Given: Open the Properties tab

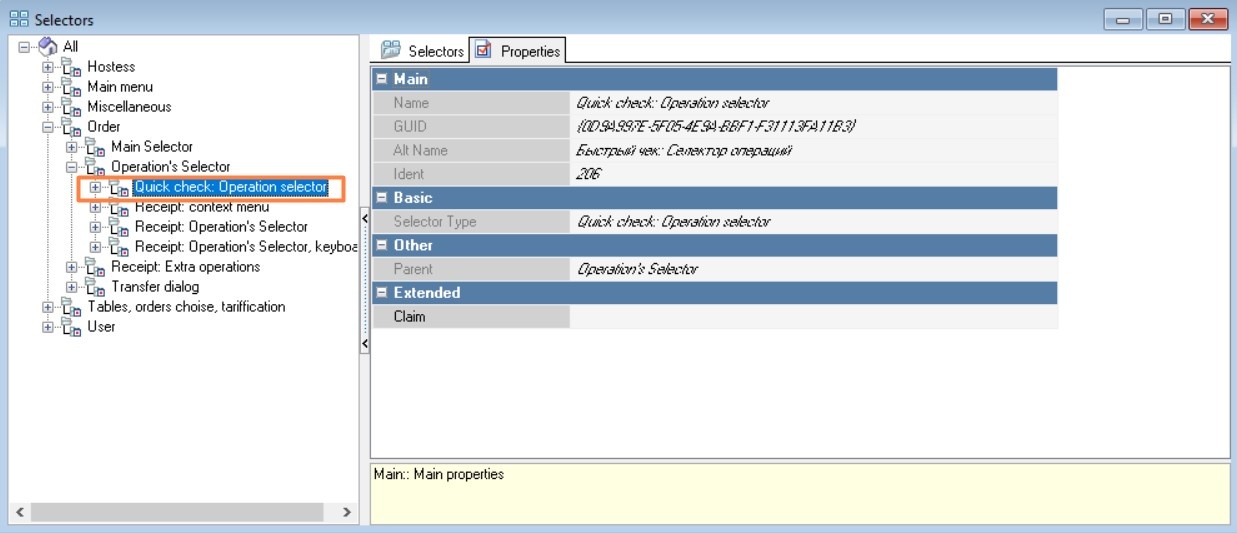Looking at the screenshot, I should 518,51.
